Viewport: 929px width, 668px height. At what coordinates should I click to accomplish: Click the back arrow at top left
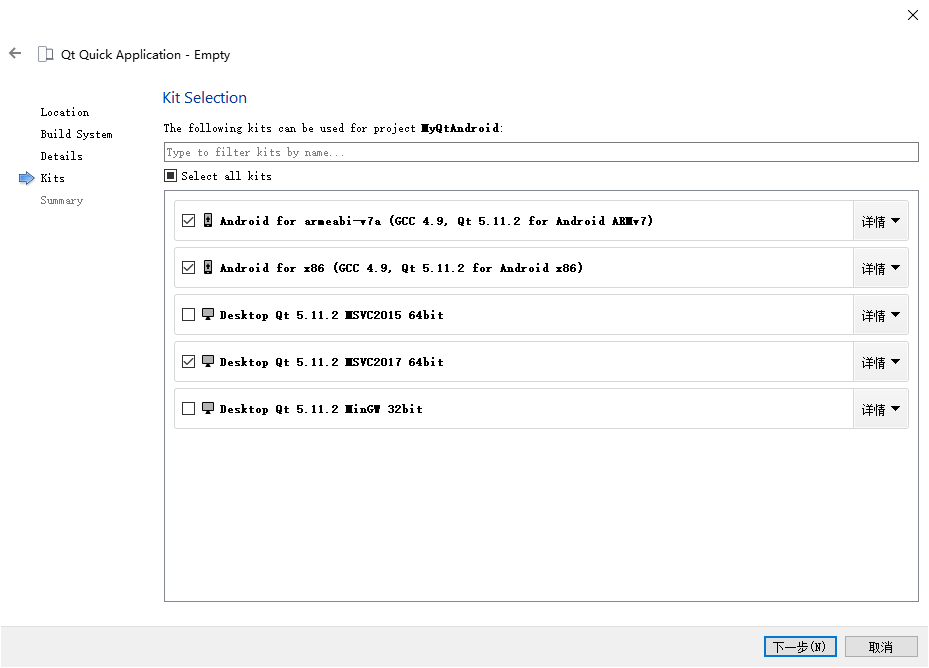14,53
